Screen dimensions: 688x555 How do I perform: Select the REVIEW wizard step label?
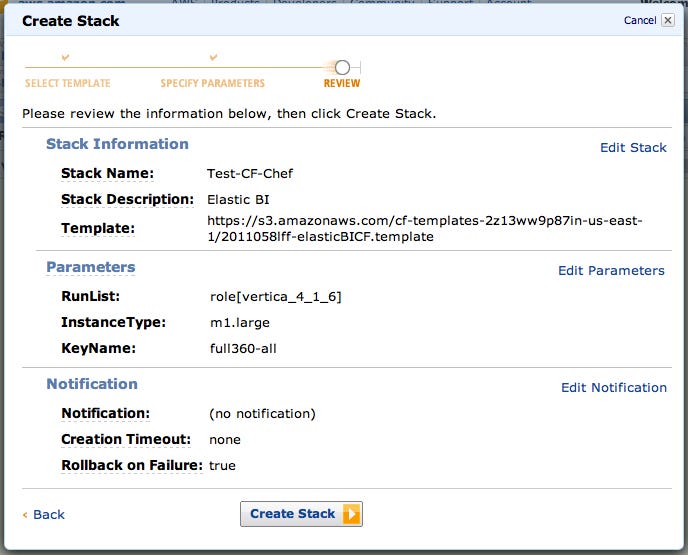tap(342, 84)
